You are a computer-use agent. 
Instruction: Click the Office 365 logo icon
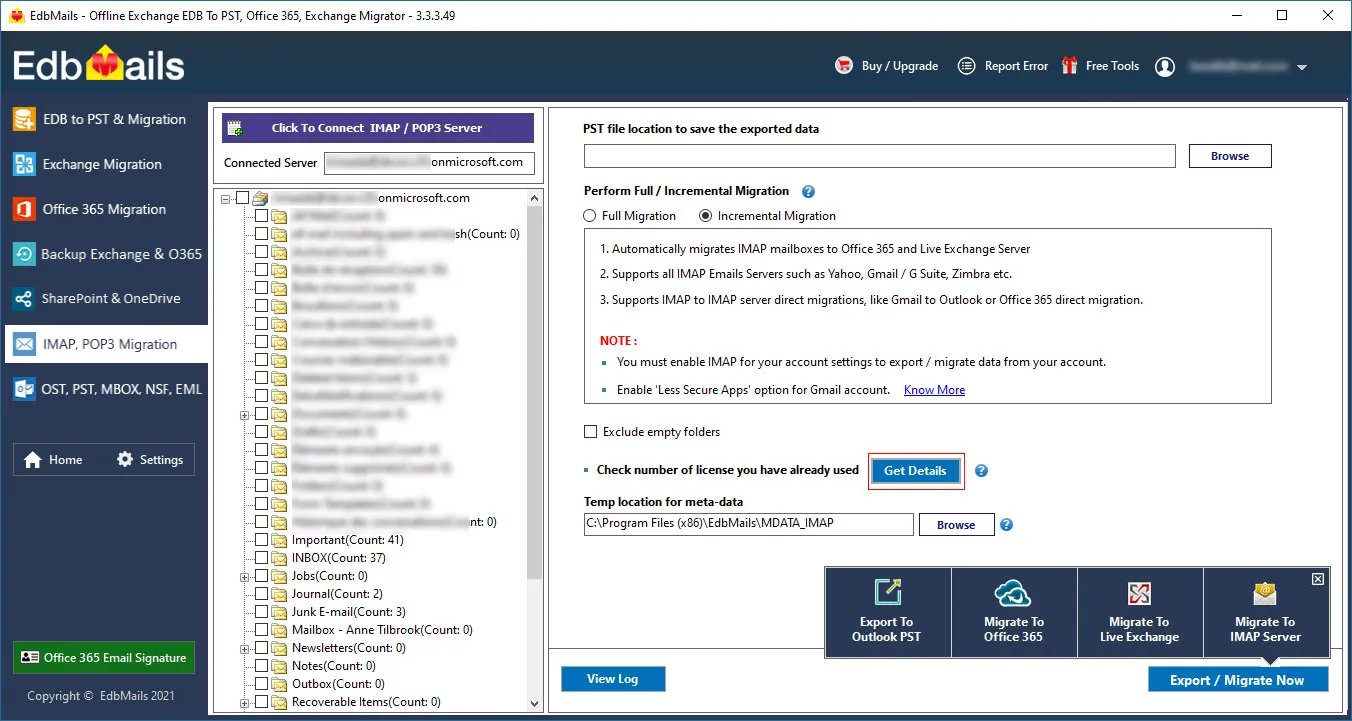coord(24,209)
